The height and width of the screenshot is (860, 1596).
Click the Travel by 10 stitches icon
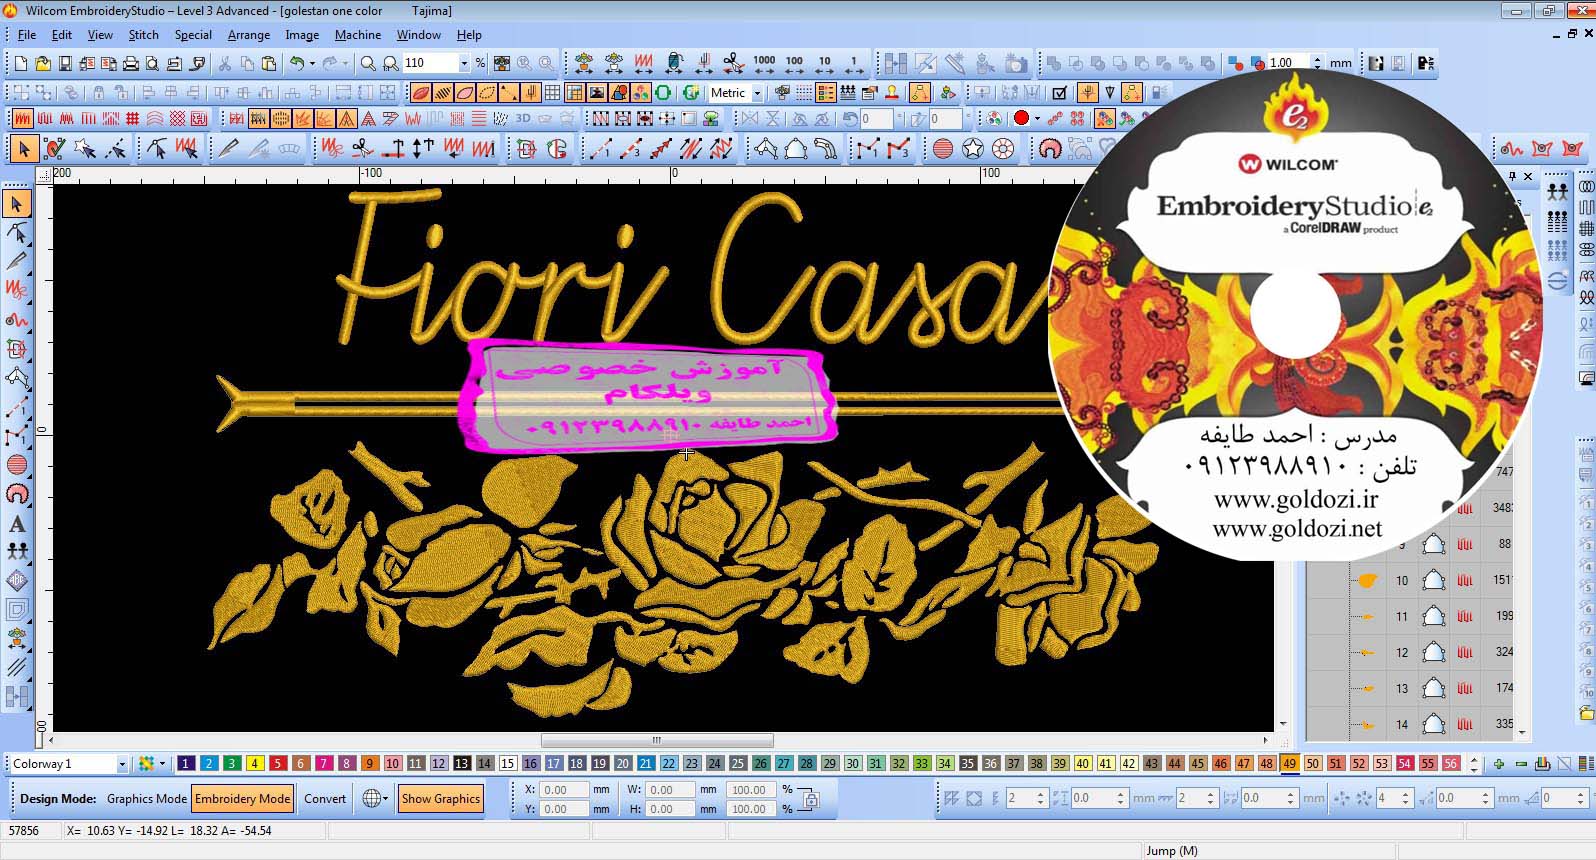click(824, 63)
